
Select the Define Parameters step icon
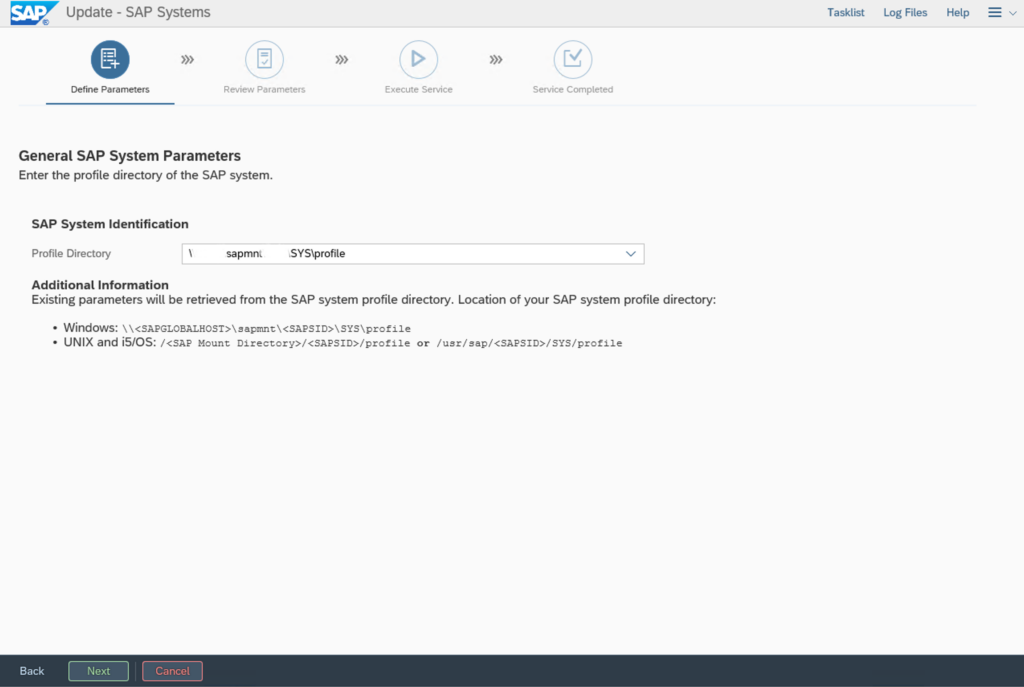pyautogui.click(x=110, y=59)
